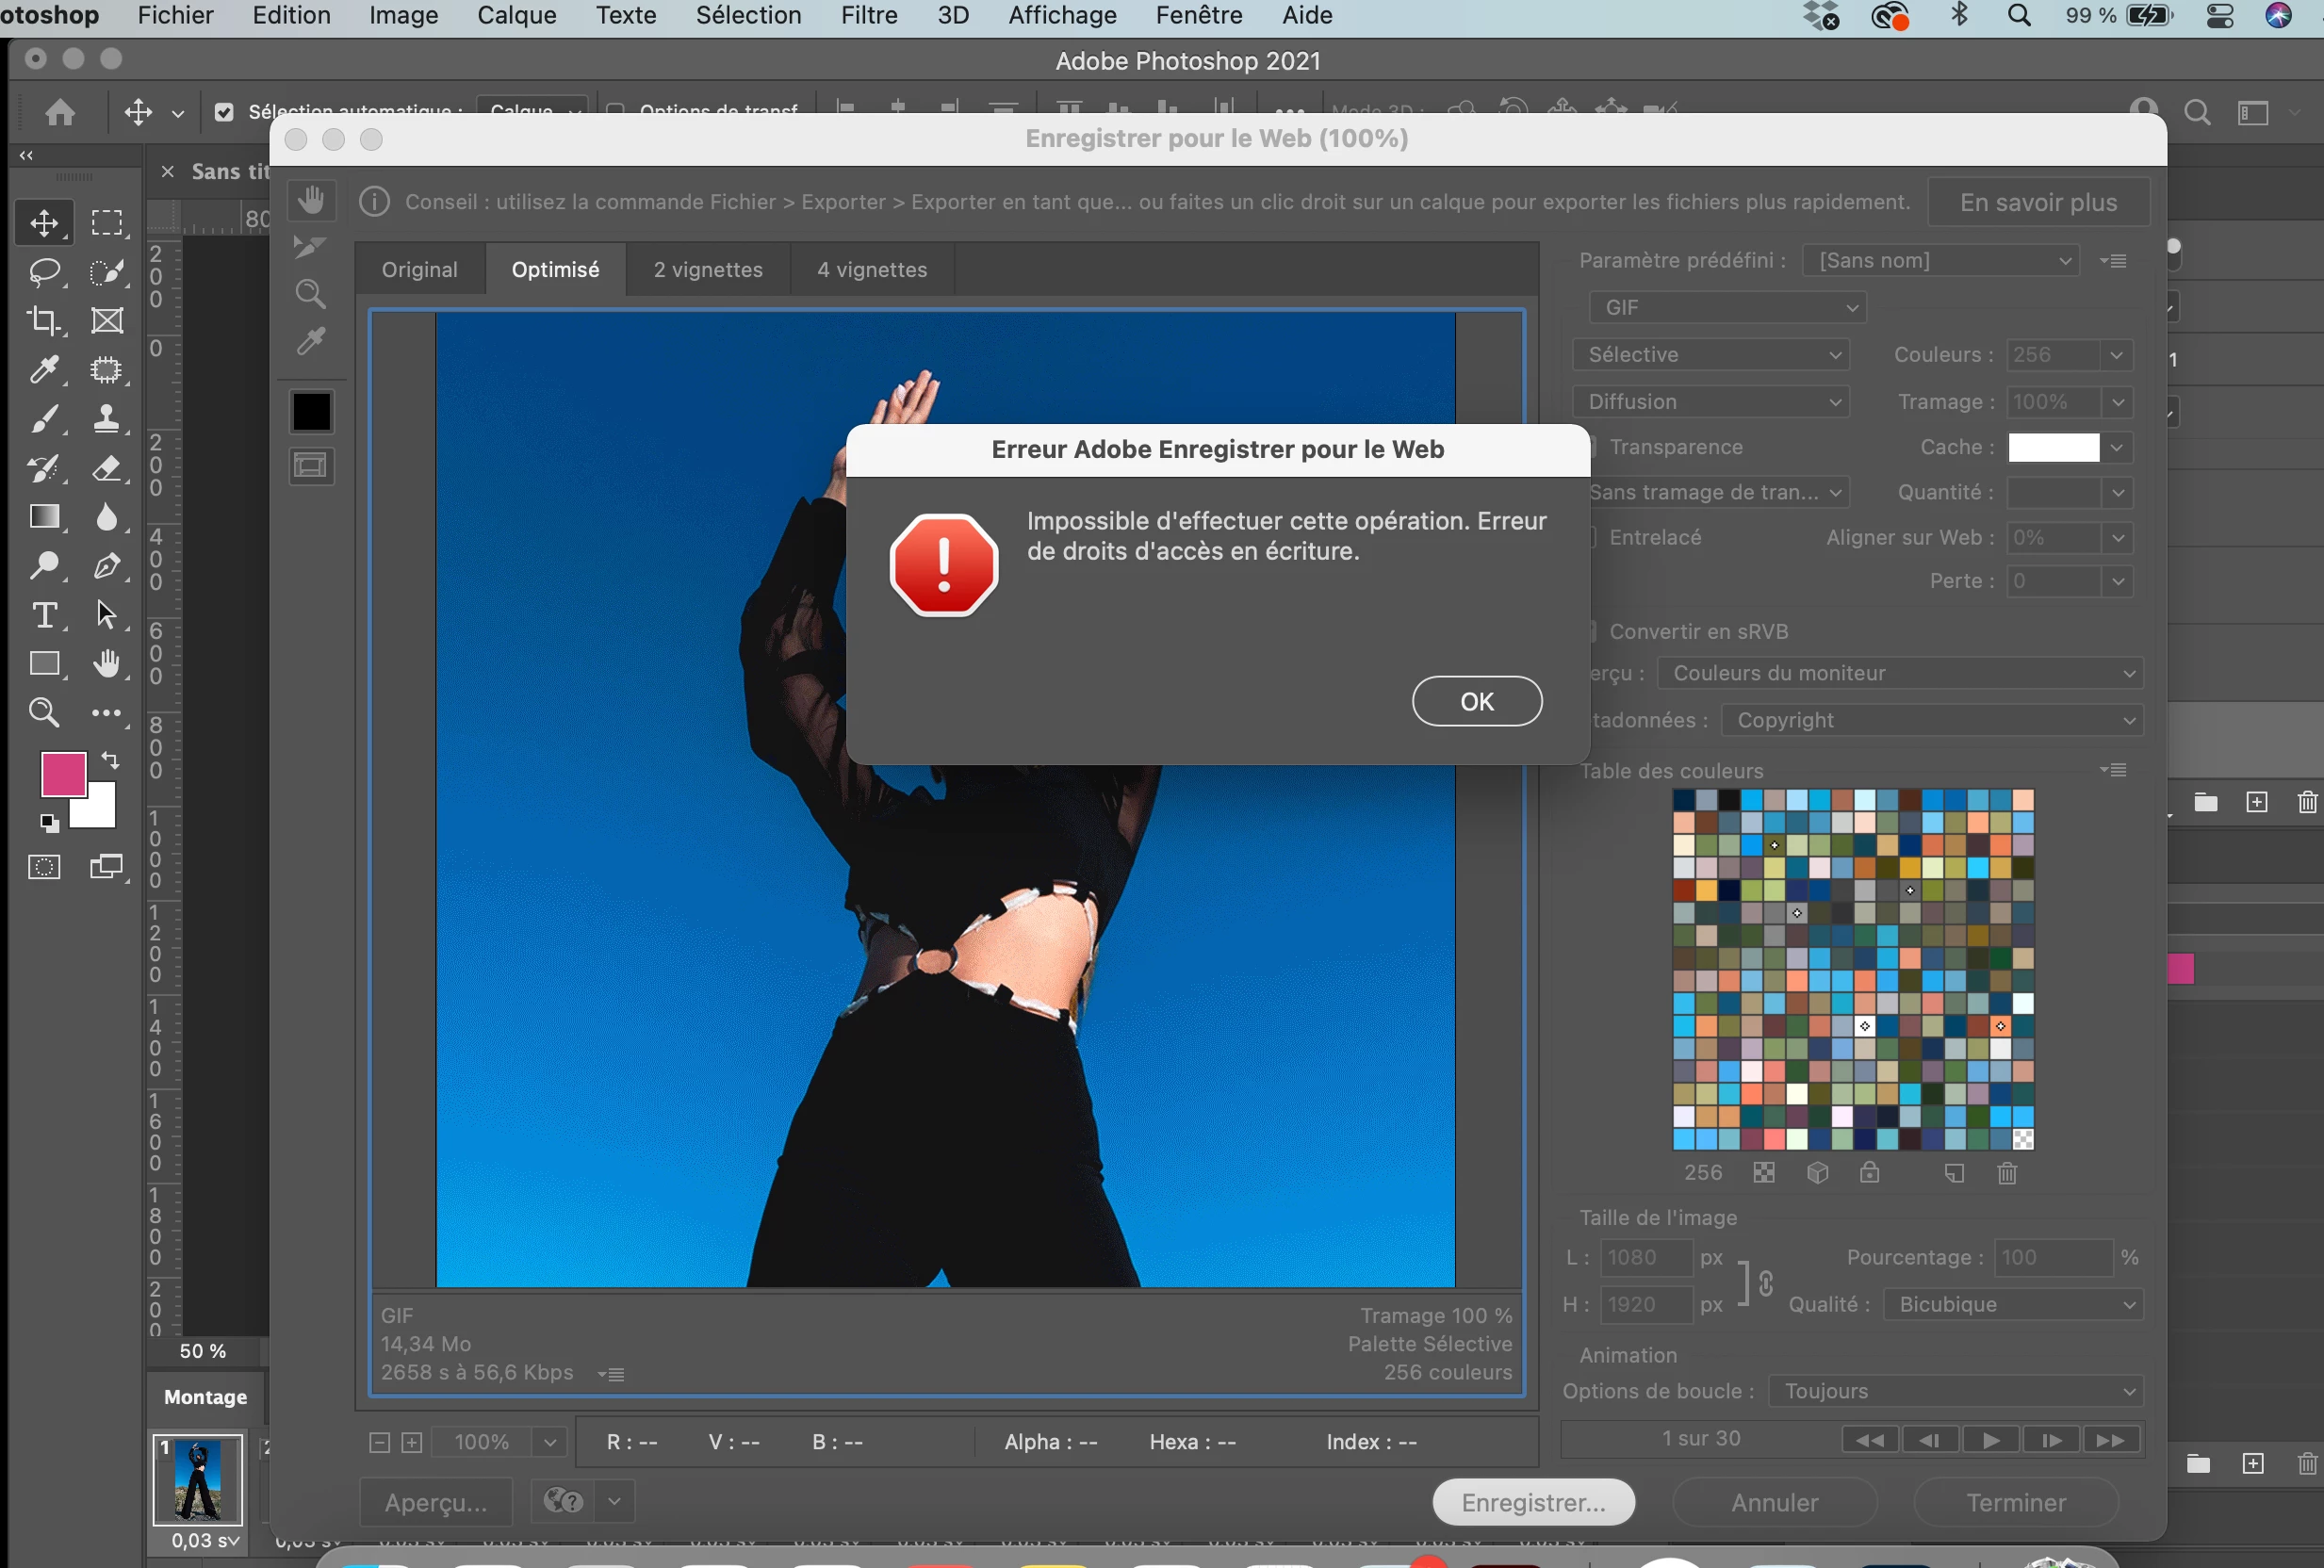Select the Crop tool in toolbar
Screen dimensions: 2324x1568
43,320
